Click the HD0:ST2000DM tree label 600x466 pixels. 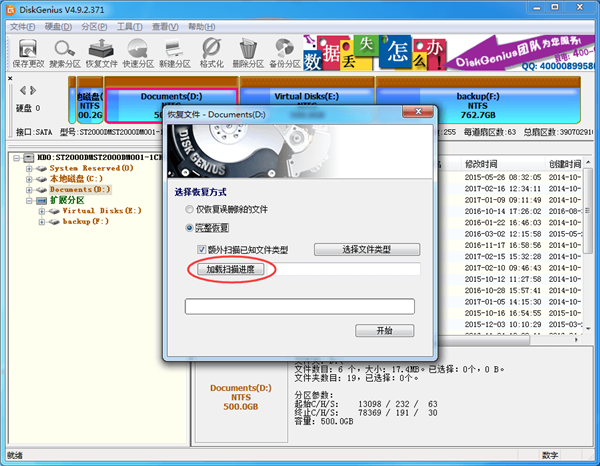coord(99,158)
